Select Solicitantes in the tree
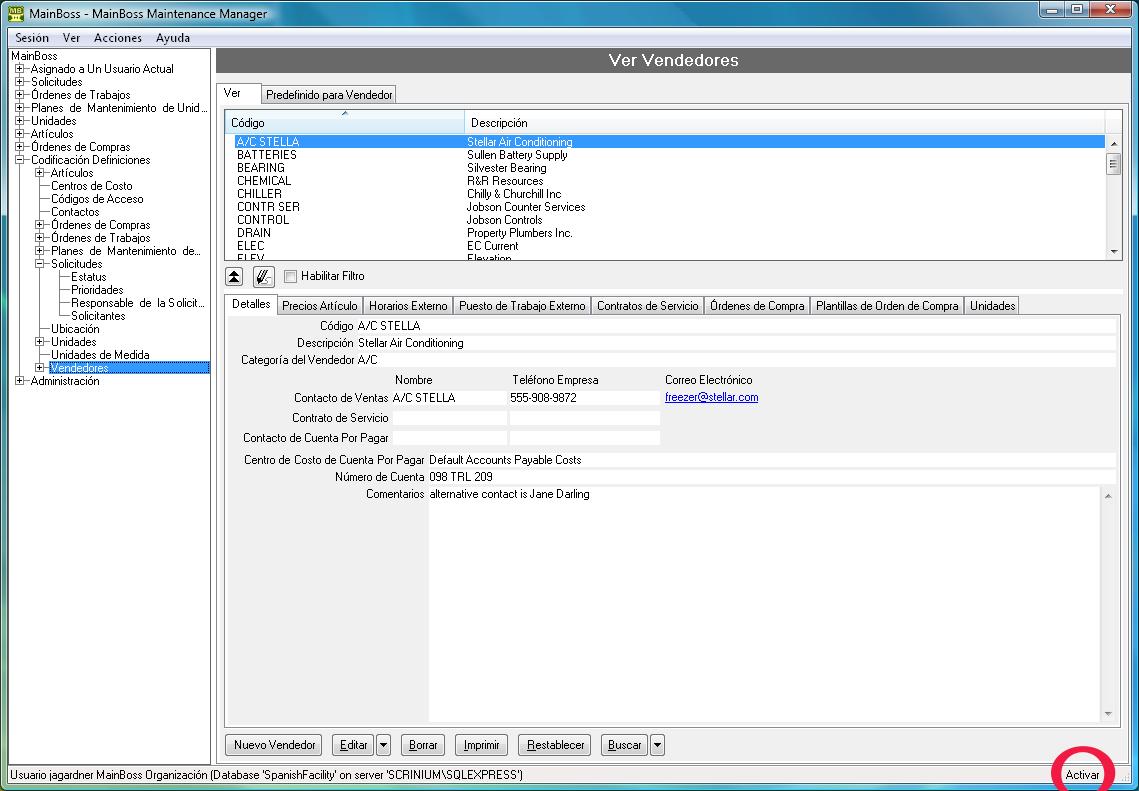The width and height of the screenshot is (1139, 791). 98,316
